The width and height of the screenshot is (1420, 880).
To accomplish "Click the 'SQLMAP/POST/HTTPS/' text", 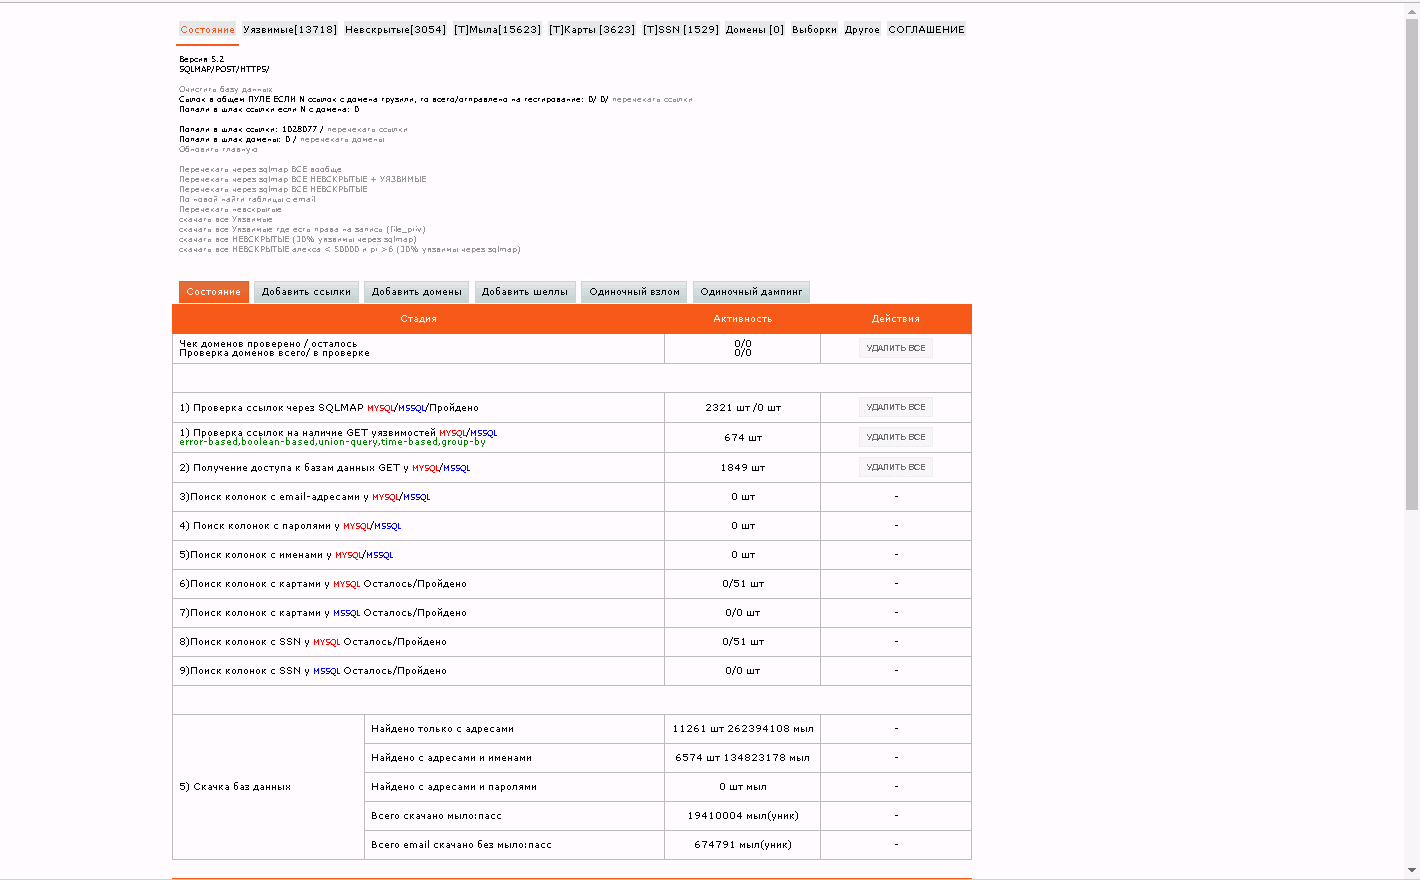I will pos(224,70).
